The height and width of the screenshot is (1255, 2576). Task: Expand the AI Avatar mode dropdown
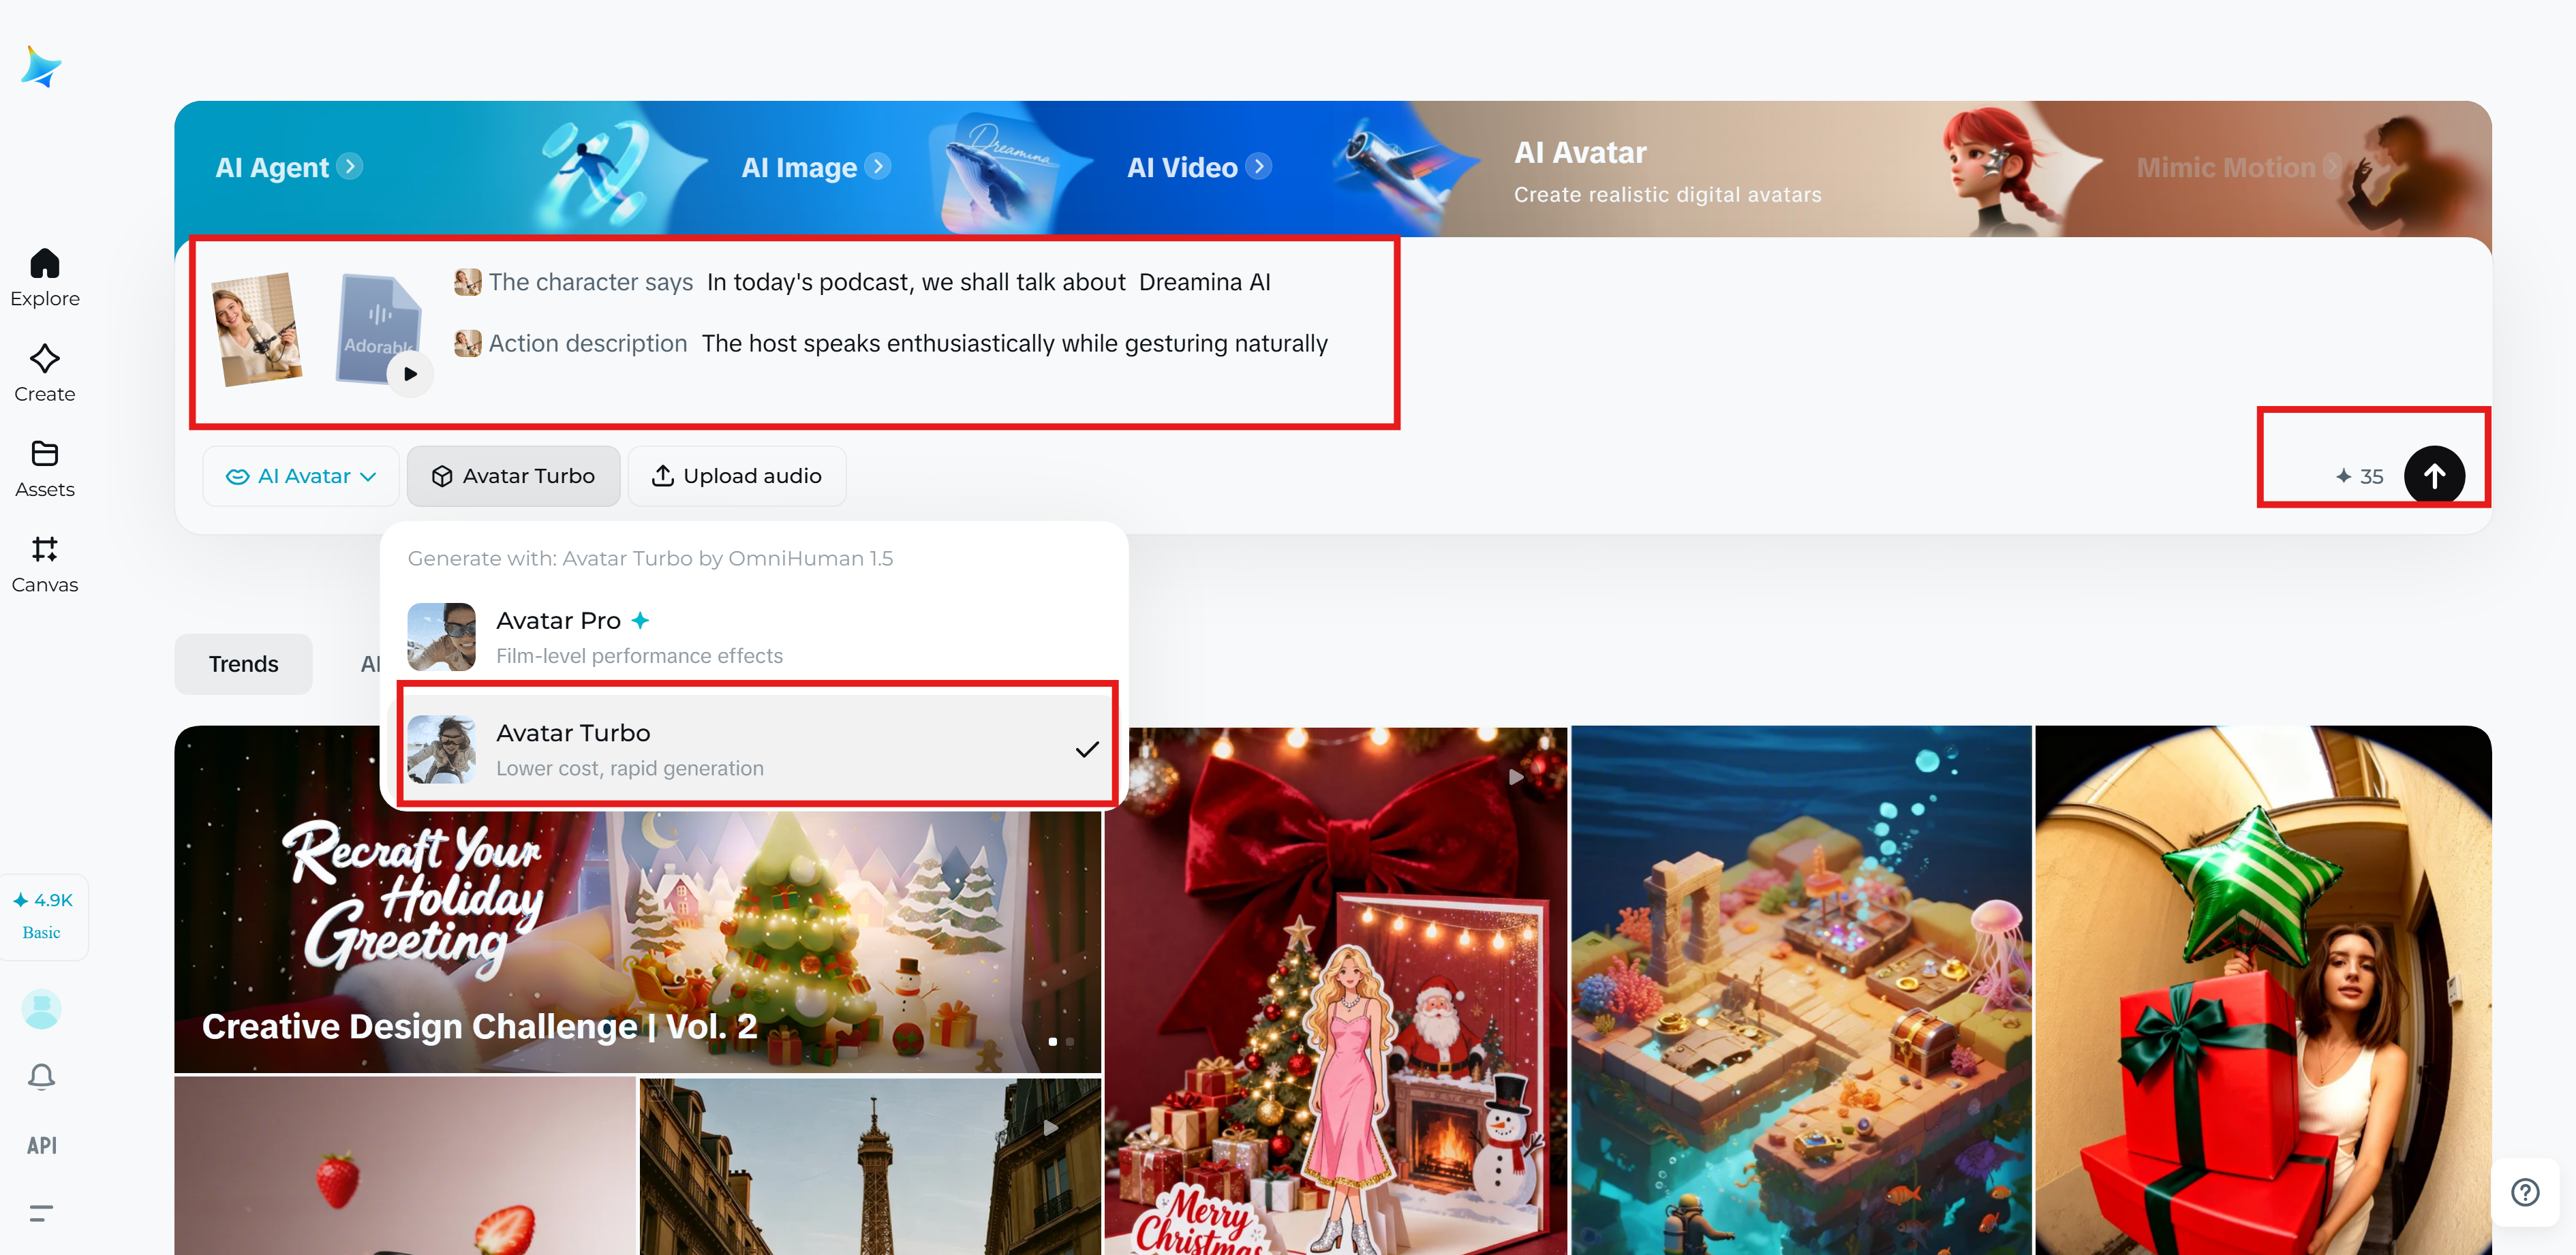(x=301, y=476)
